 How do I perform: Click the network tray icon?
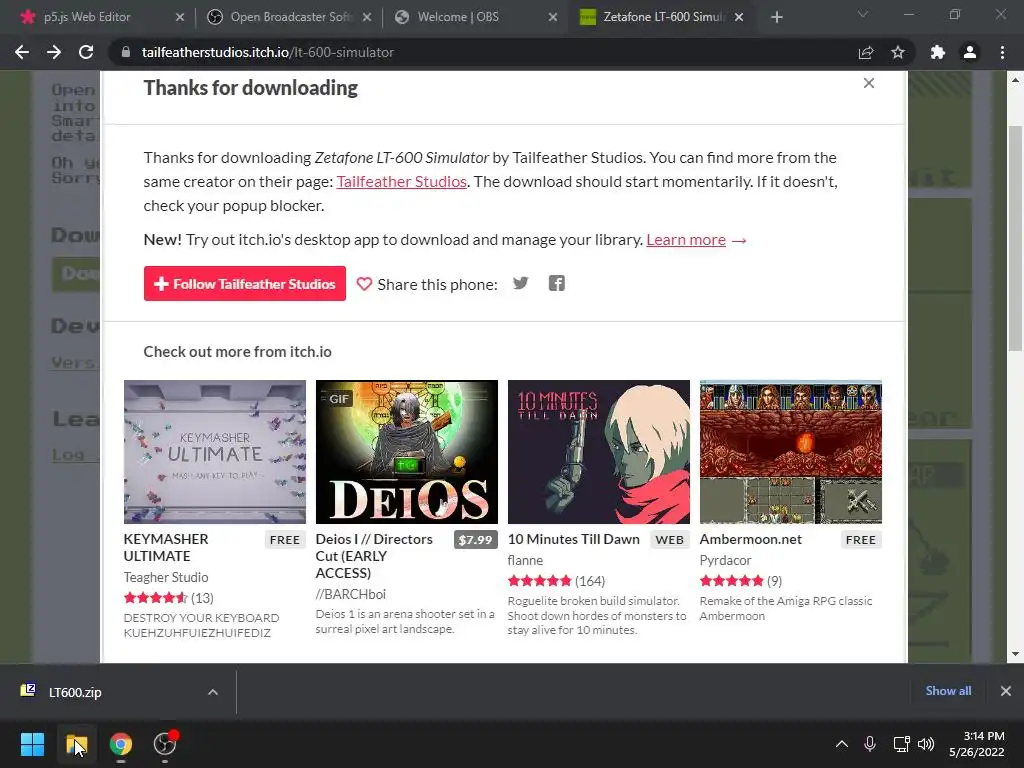(901, 744)
